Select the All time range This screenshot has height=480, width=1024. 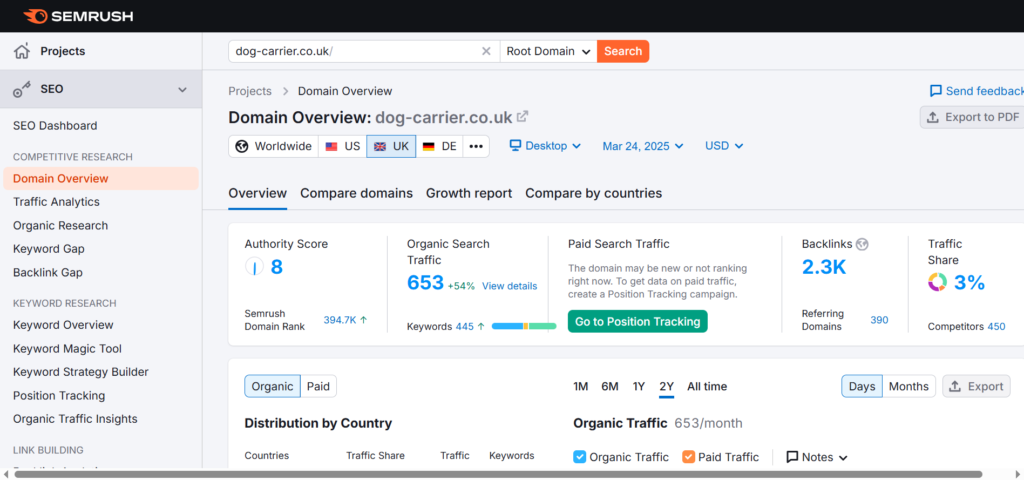click(x=707, y=387)
